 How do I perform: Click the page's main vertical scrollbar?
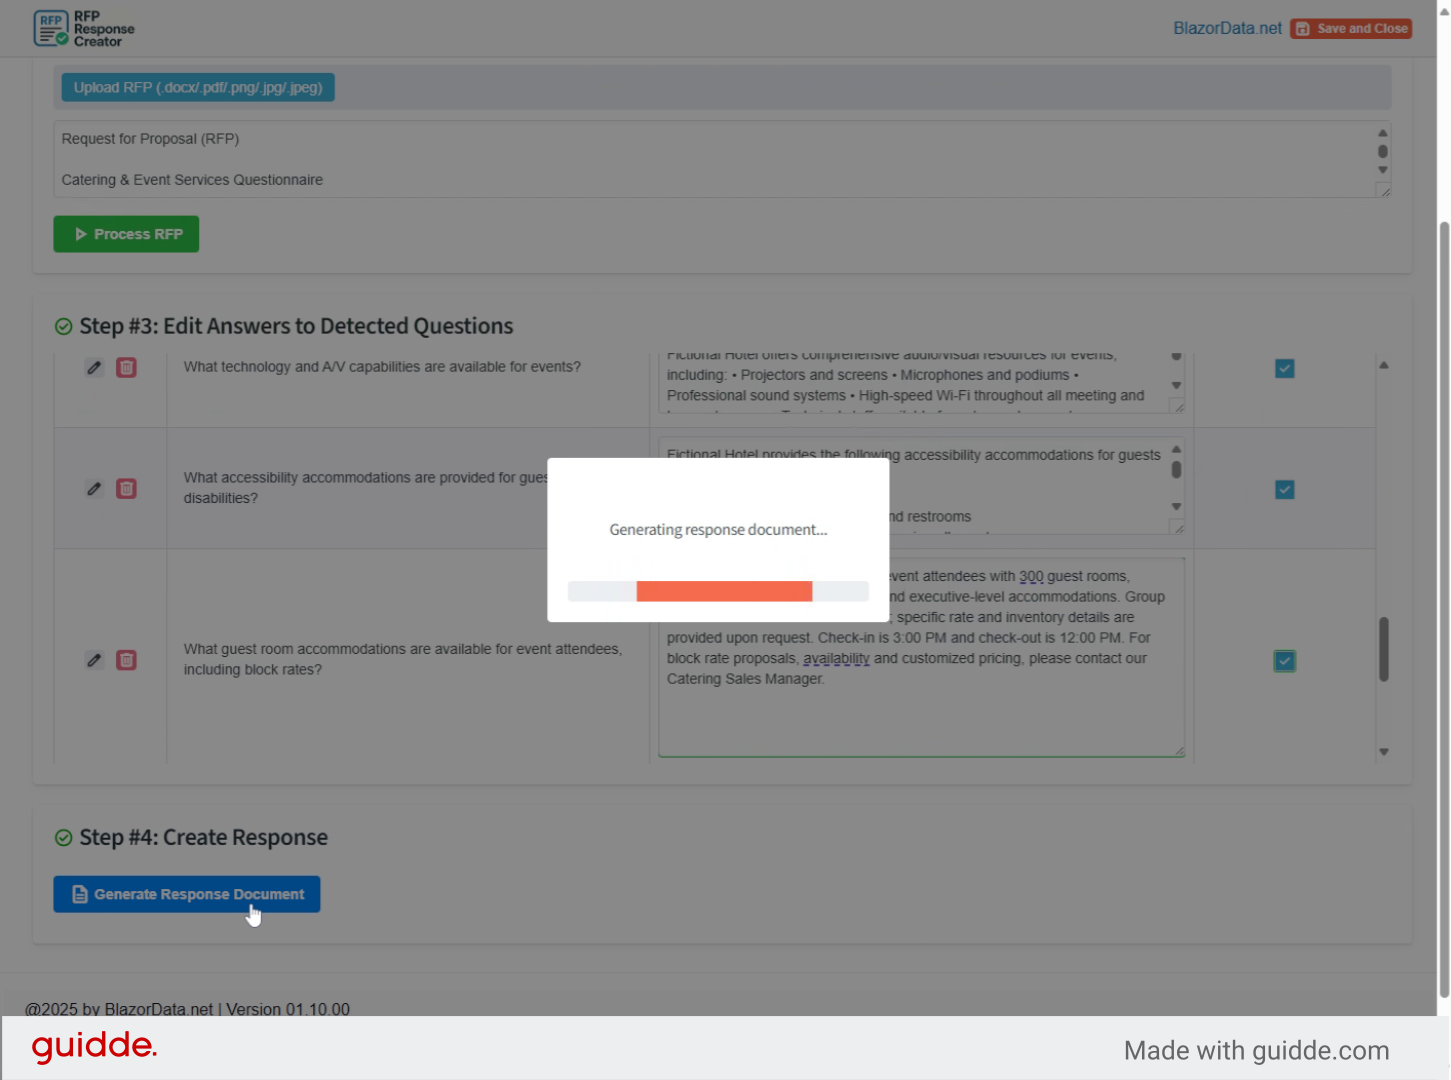click(1444, 609)
